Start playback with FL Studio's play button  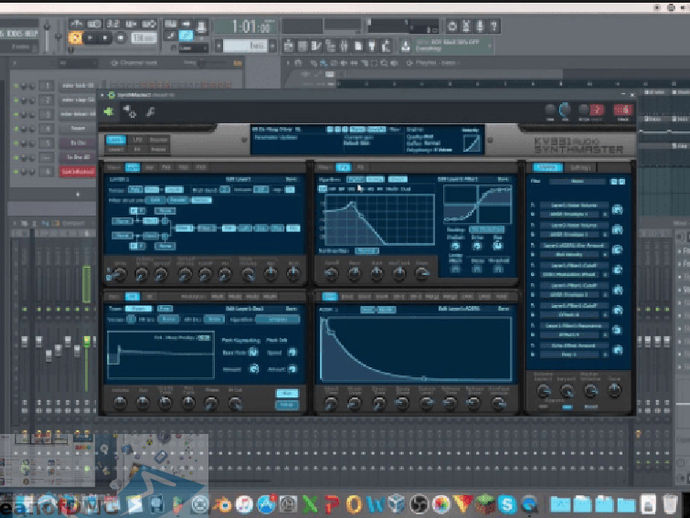pos(91,38)
